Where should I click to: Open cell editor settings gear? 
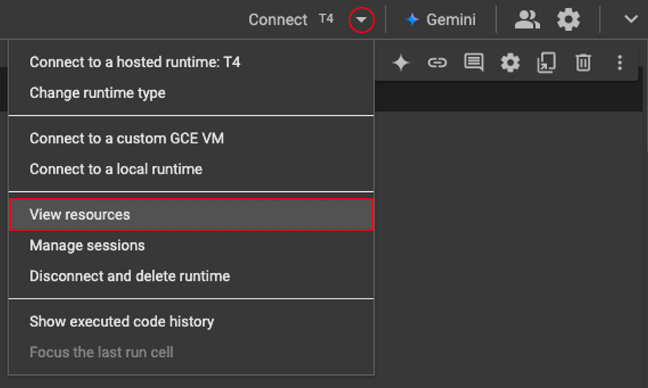[x=510, y=63]
